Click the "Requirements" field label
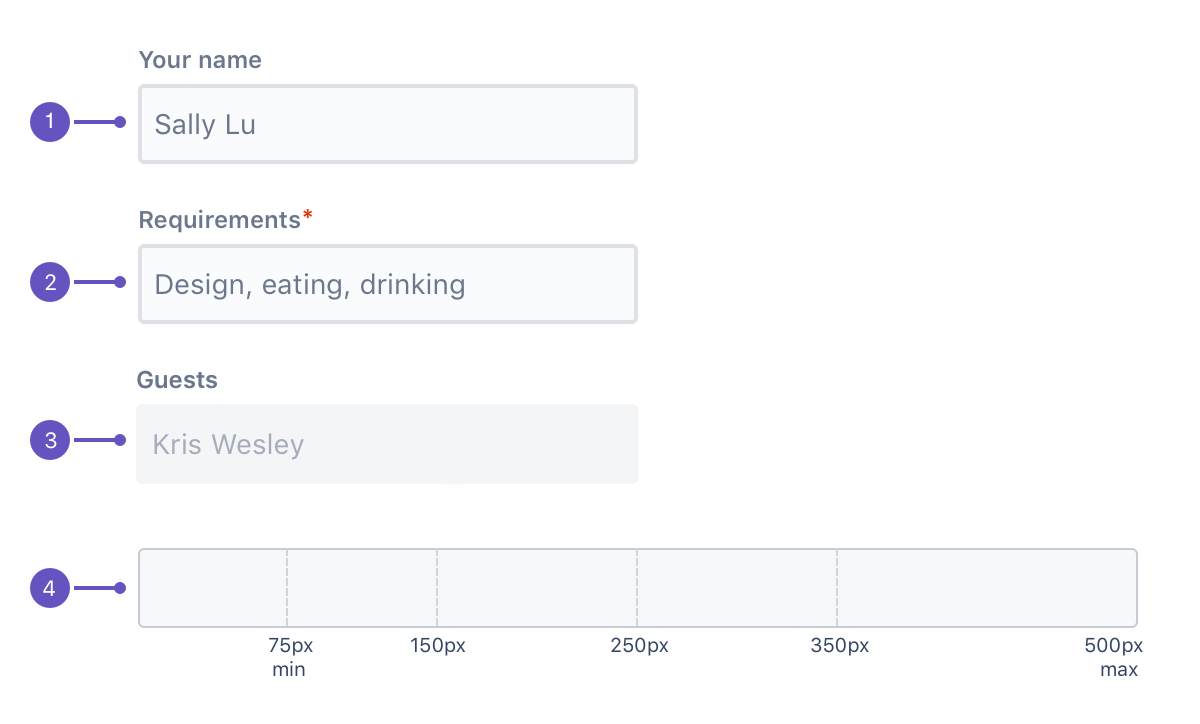 point(219,220)
